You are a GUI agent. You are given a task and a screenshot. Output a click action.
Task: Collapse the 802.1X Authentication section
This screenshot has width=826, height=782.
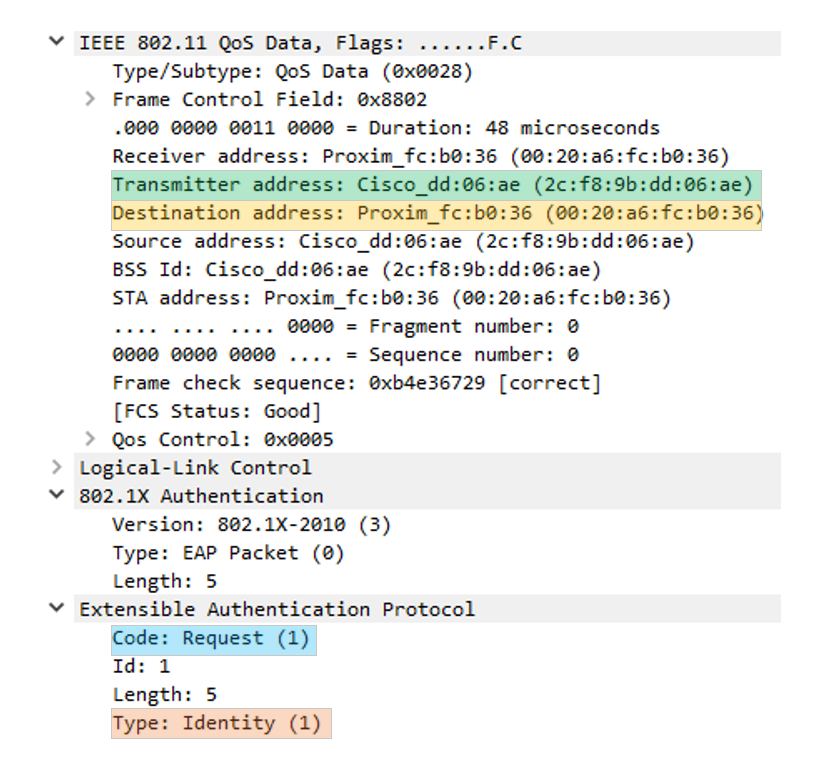click(x=55, y=495)
